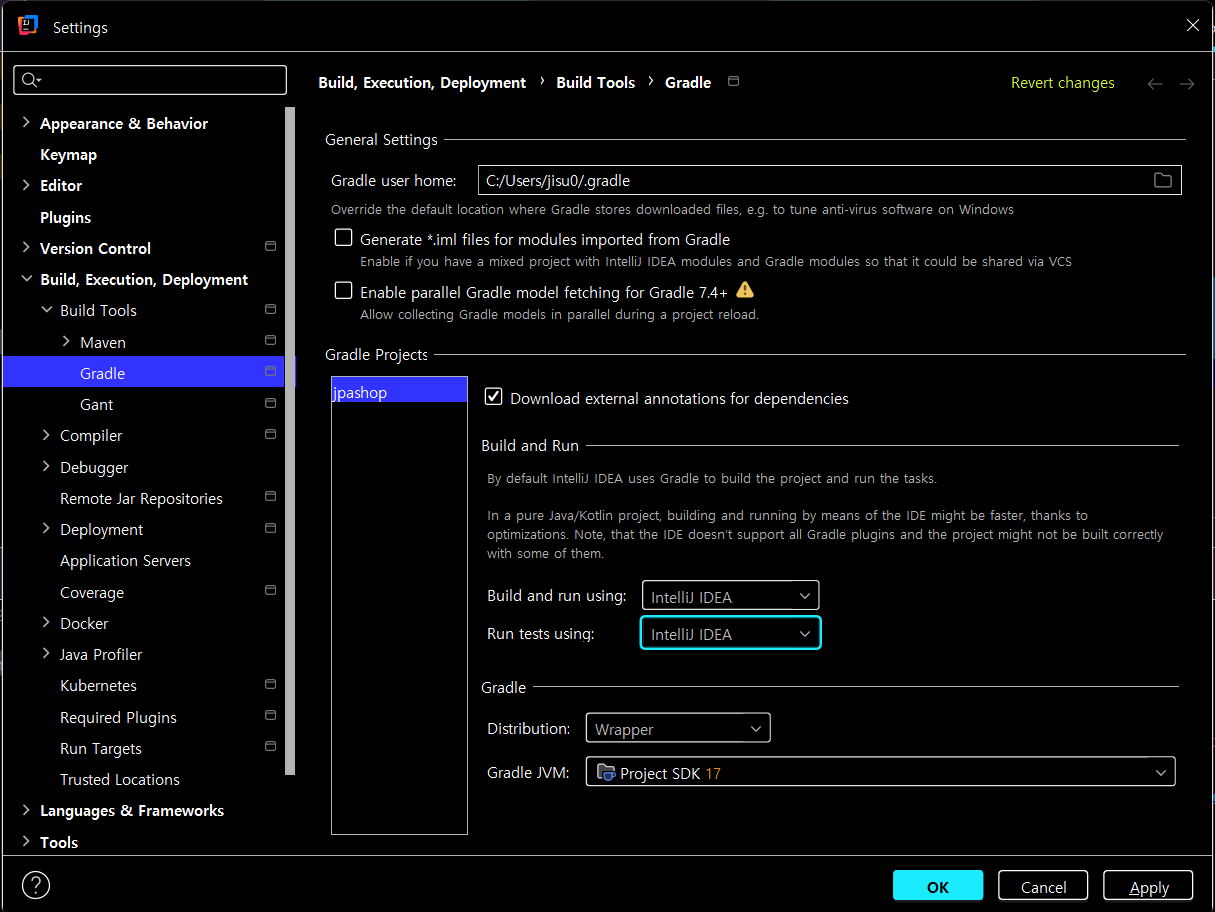
Task: Select jpashop in Gradle Projects list
Action: tap(399, 392)
